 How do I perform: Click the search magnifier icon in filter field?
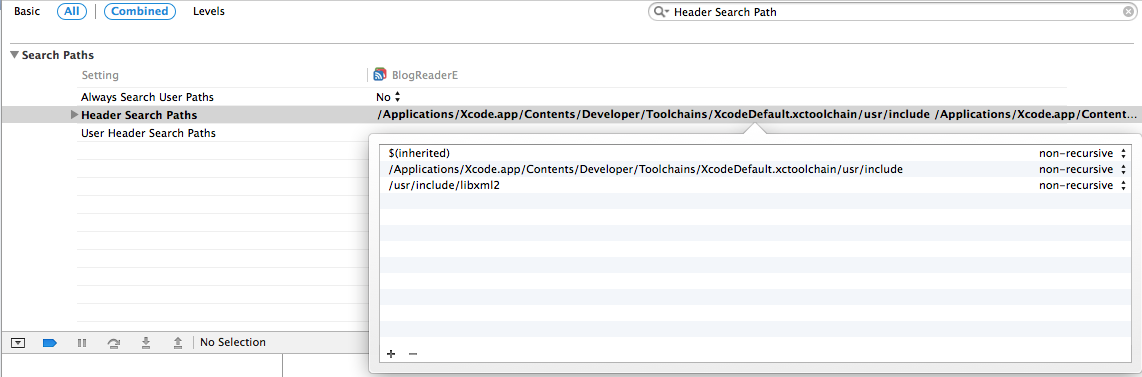pos(661,12)
